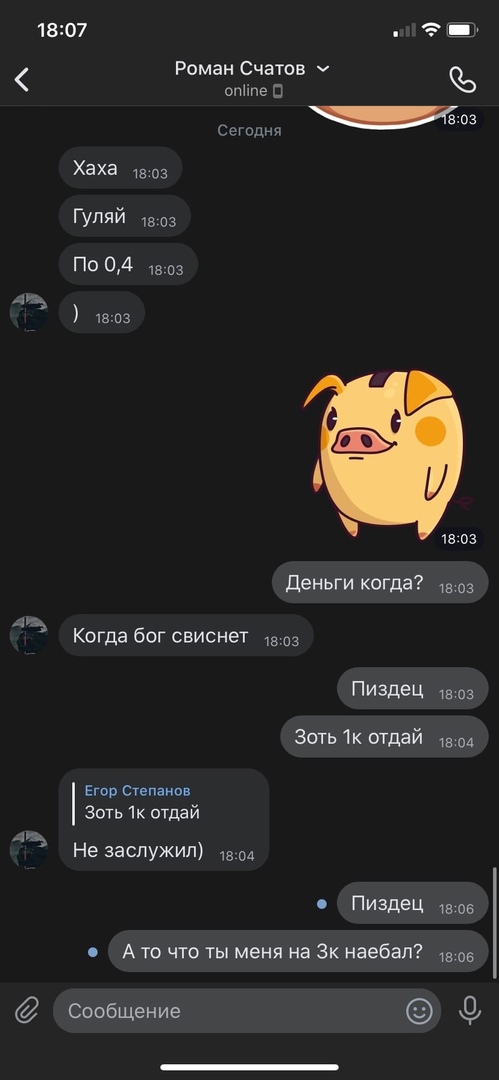Image resolution: width=499 pixels, height=1080 pixels.
Task: Tap the "Гуляй" message bubble
Action: (124, 216)
